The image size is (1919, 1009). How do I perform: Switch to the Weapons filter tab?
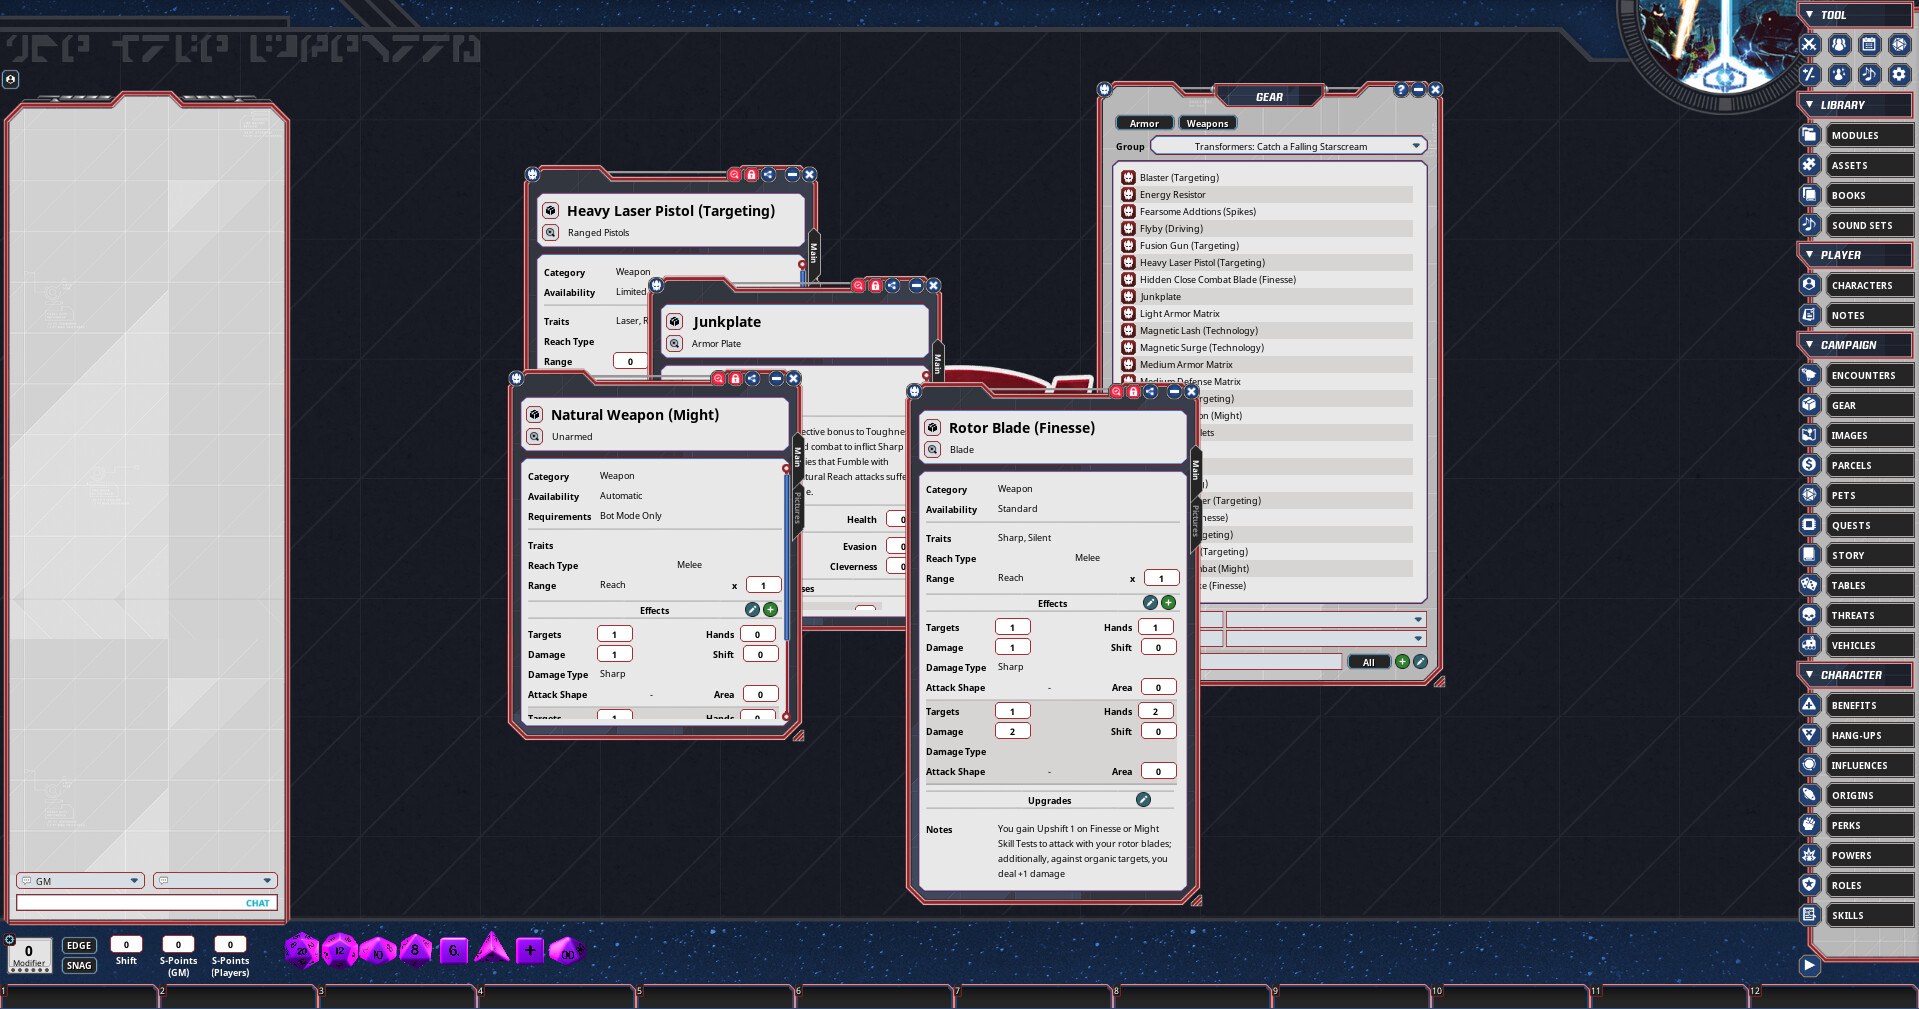(1207, 124)
